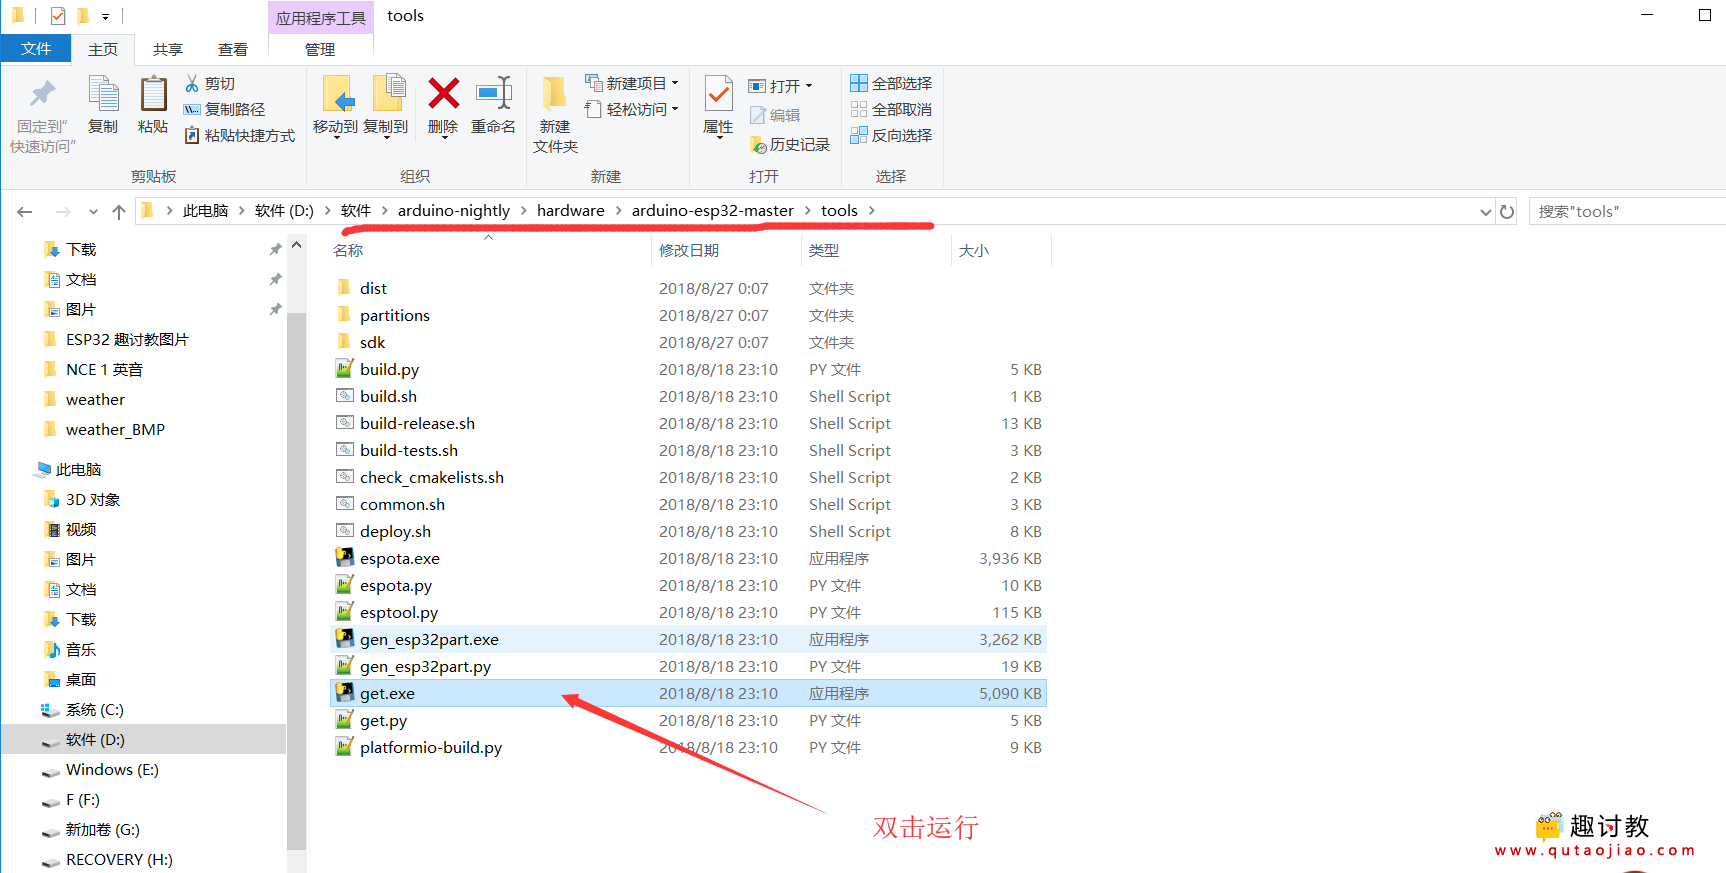Image resolution: width=1726 pixels, height=873 pixels.
Task: Click the Pin to Quick Access icon
Action: (x=42, y=95)
